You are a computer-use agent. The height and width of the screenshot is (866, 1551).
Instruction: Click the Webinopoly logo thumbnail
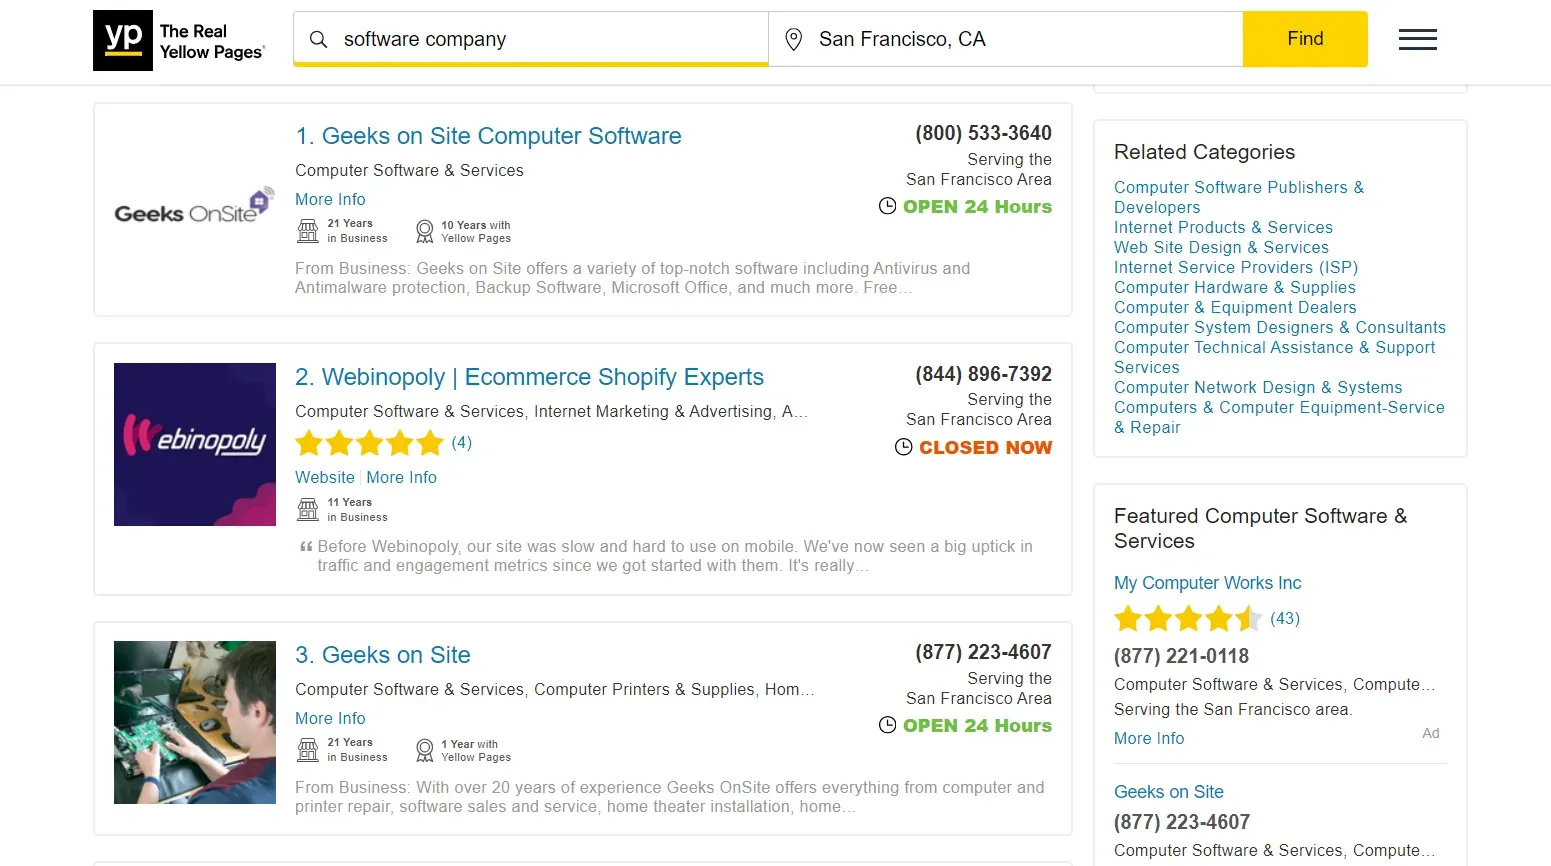pos(194,444)
